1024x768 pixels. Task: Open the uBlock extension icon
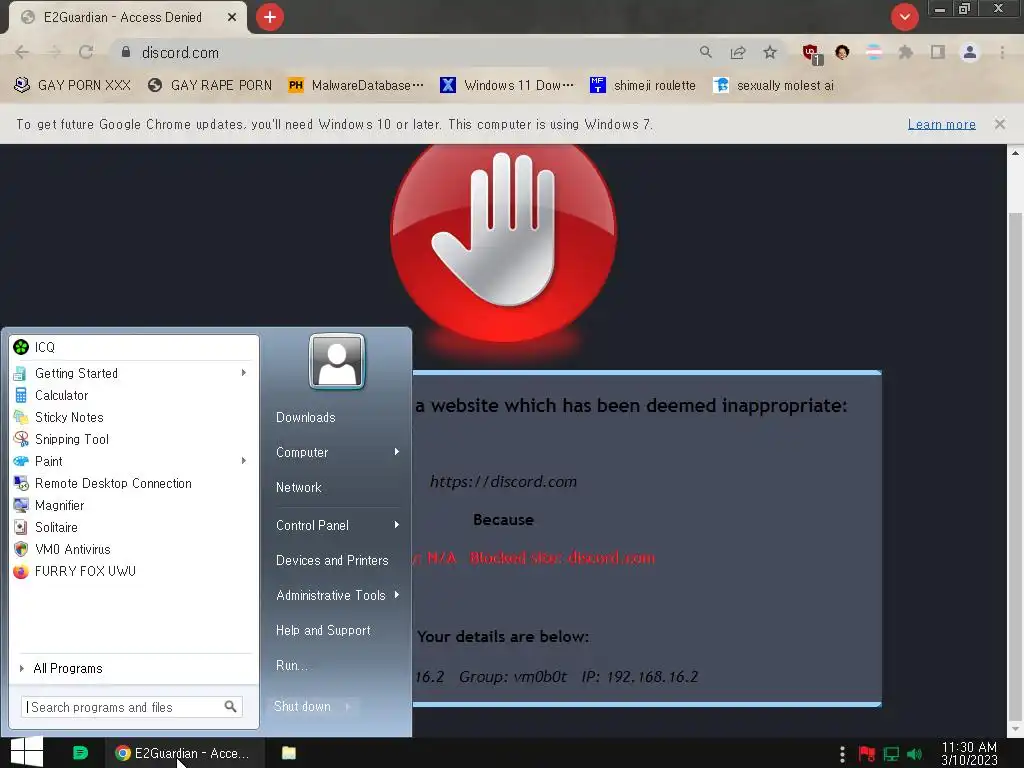[812, 54]
